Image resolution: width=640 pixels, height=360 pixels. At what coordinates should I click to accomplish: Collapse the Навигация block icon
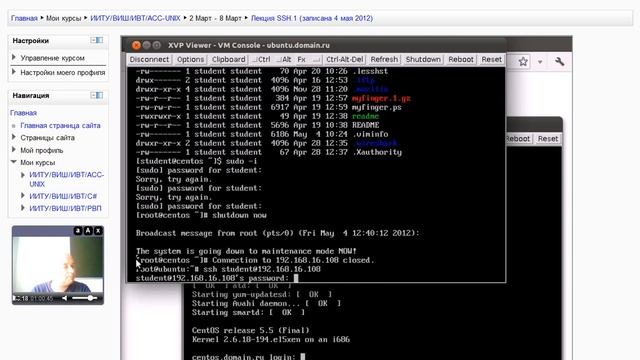tap(97, 96)
